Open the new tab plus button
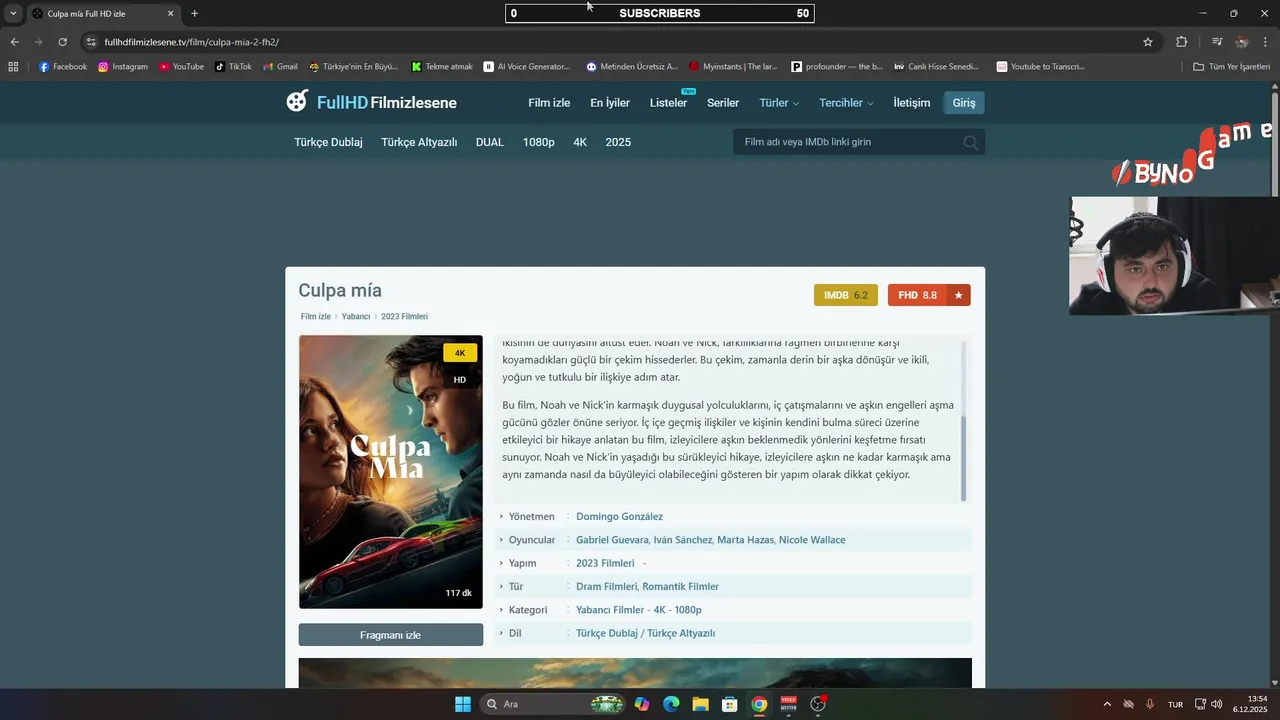The image size is (1280, 720). (x=194, y=14)
